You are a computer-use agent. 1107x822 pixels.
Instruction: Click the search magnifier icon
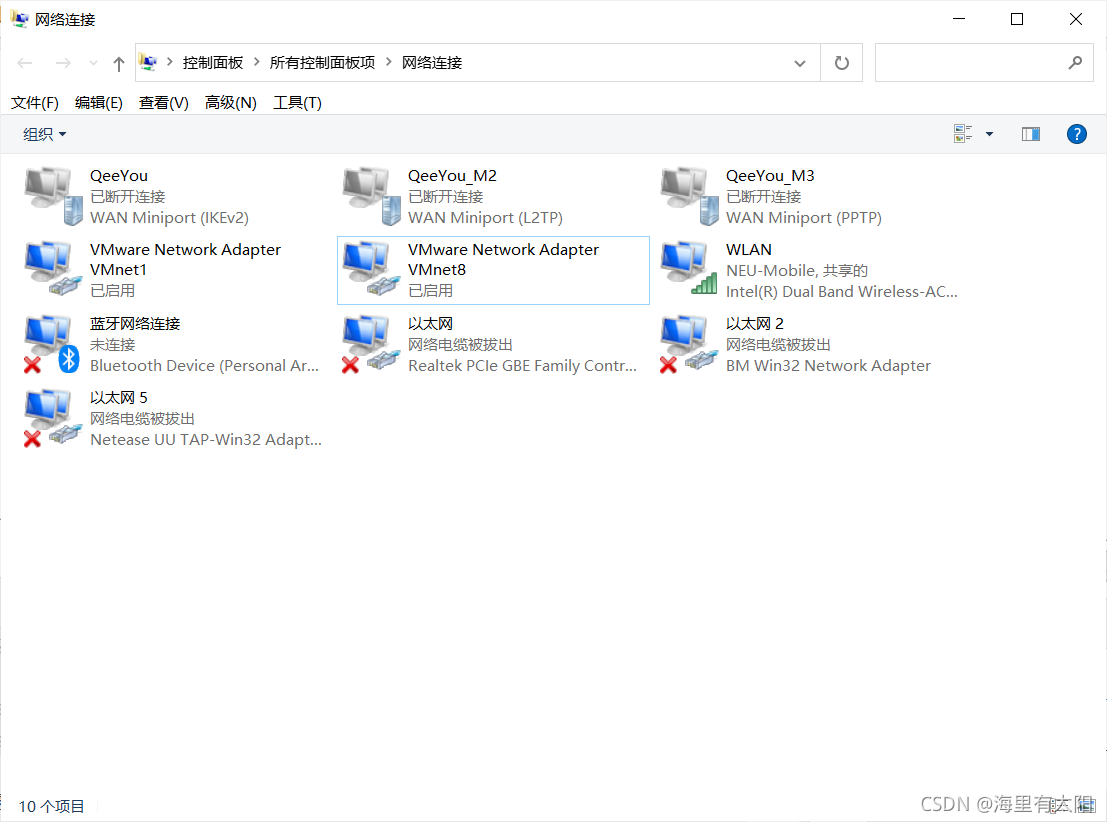click(x=1075, y=63)
